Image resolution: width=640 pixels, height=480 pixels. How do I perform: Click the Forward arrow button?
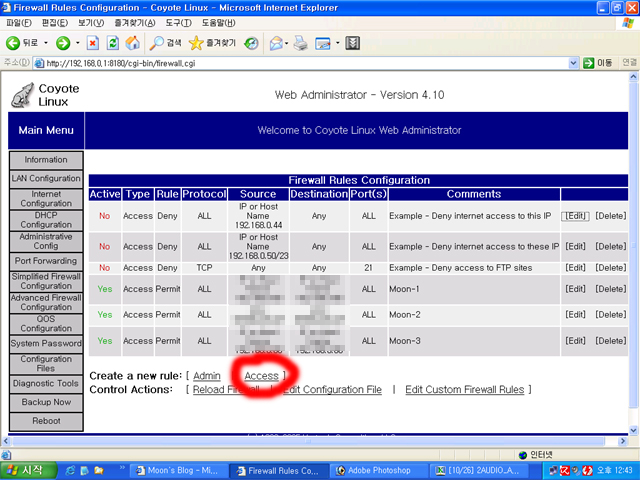pyautogui.click(x=63, y=43)
